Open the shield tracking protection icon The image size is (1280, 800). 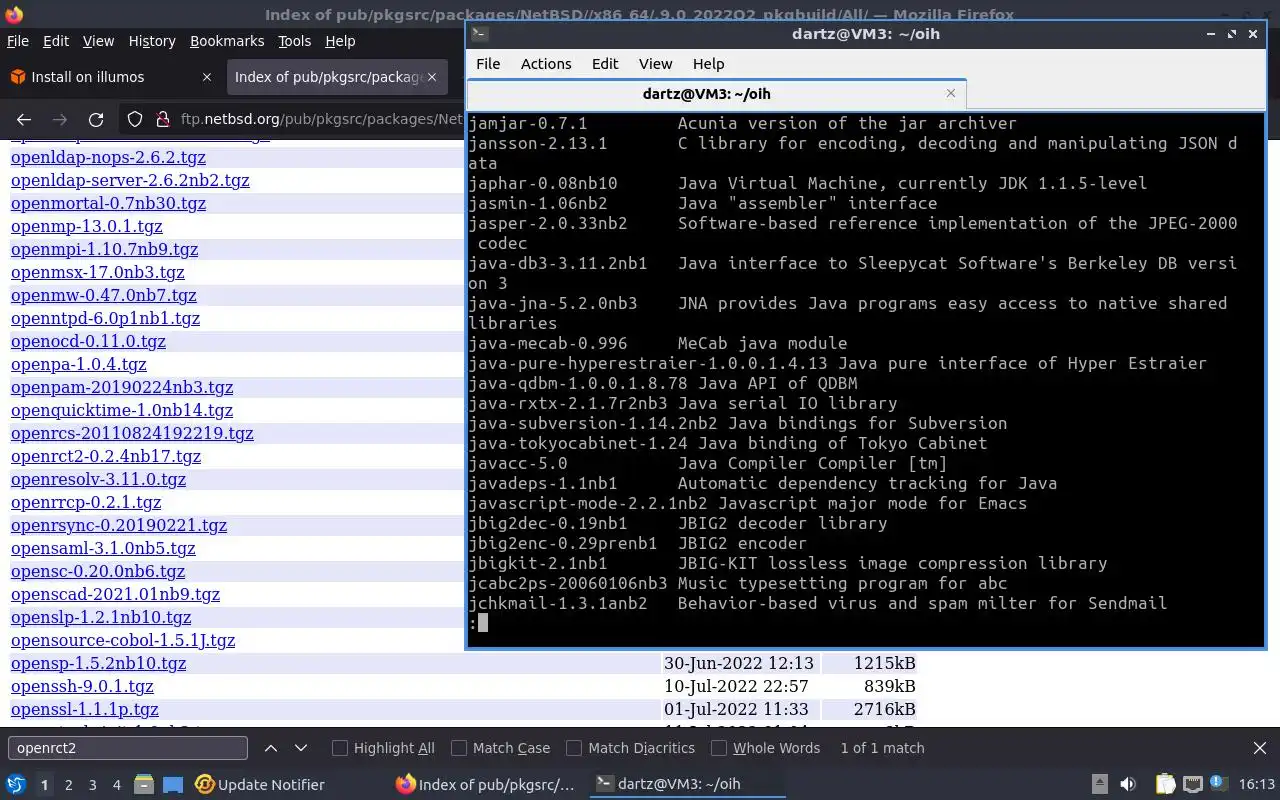(135, 119)
